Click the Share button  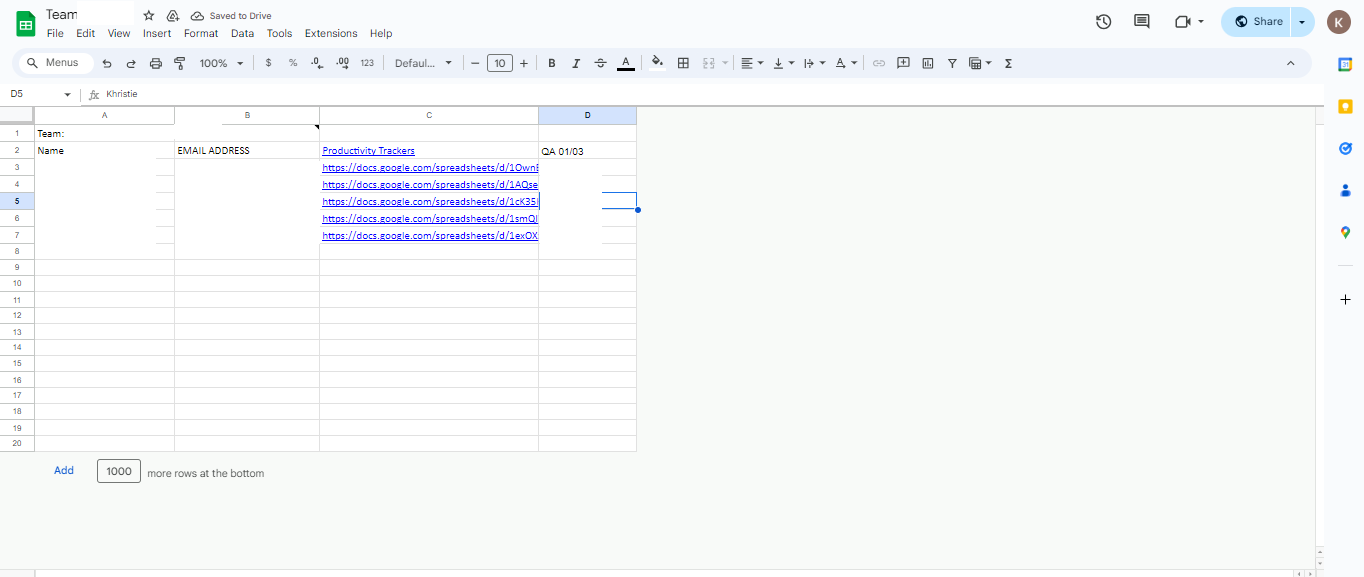click(1258, 21)
